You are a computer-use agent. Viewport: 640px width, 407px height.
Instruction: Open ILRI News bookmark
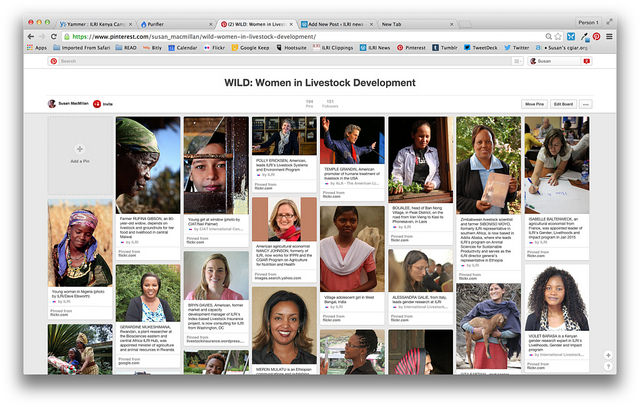375,48
